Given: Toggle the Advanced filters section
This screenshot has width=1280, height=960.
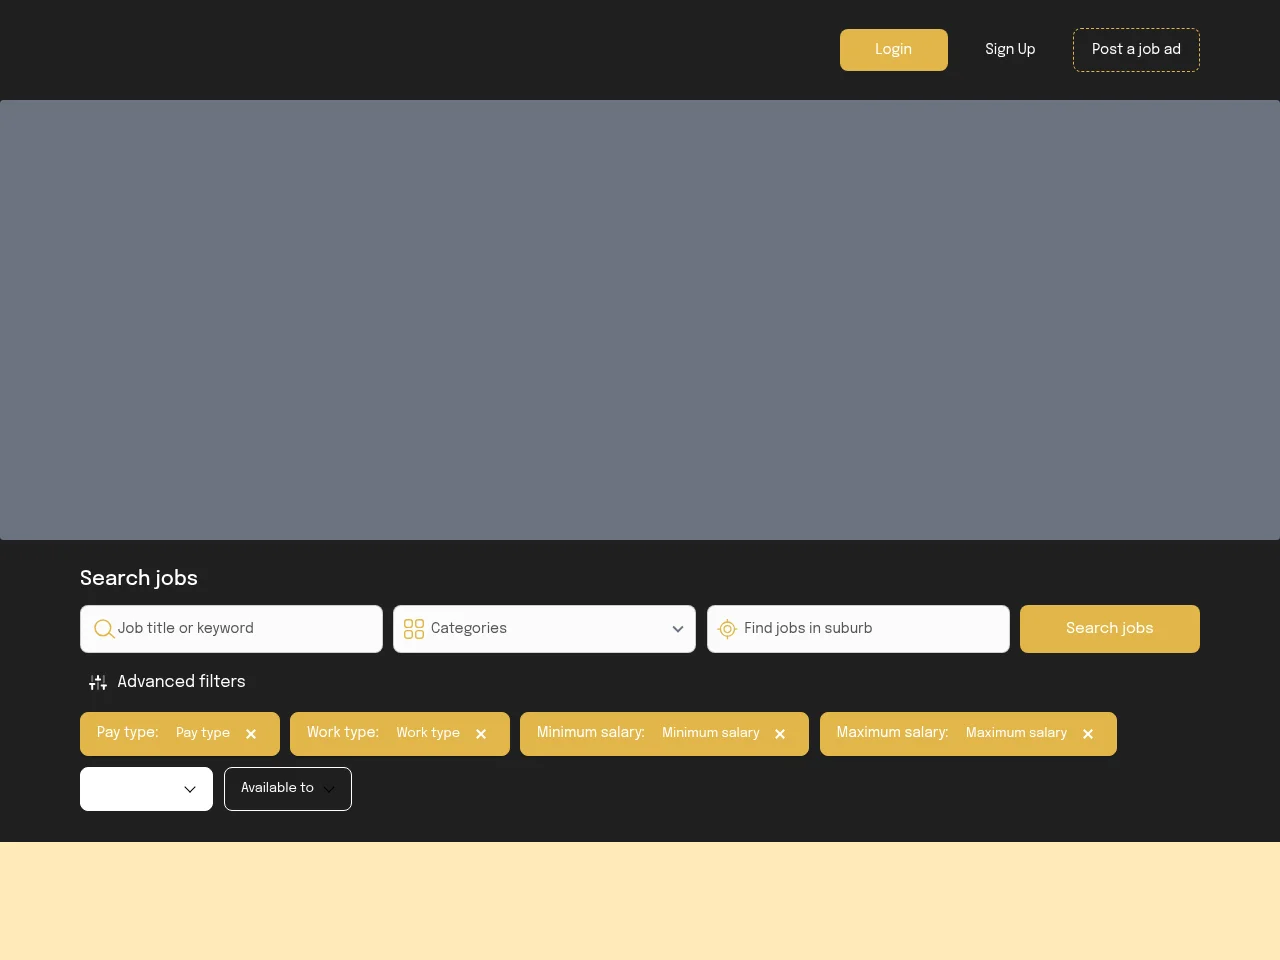Looking at the screenshot, I should pyautogui.click(x=167, y=682).
